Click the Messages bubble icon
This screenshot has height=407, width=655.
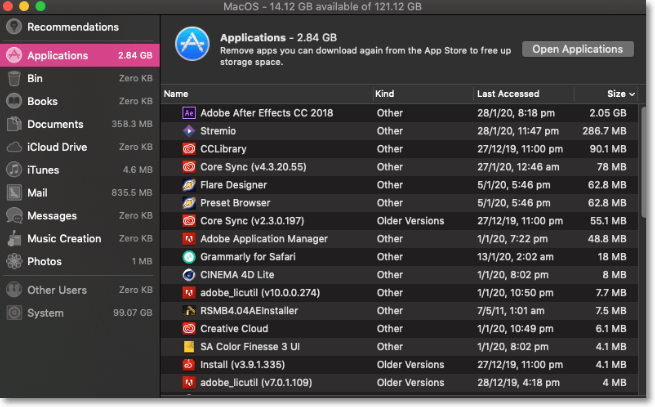(14, 216)
